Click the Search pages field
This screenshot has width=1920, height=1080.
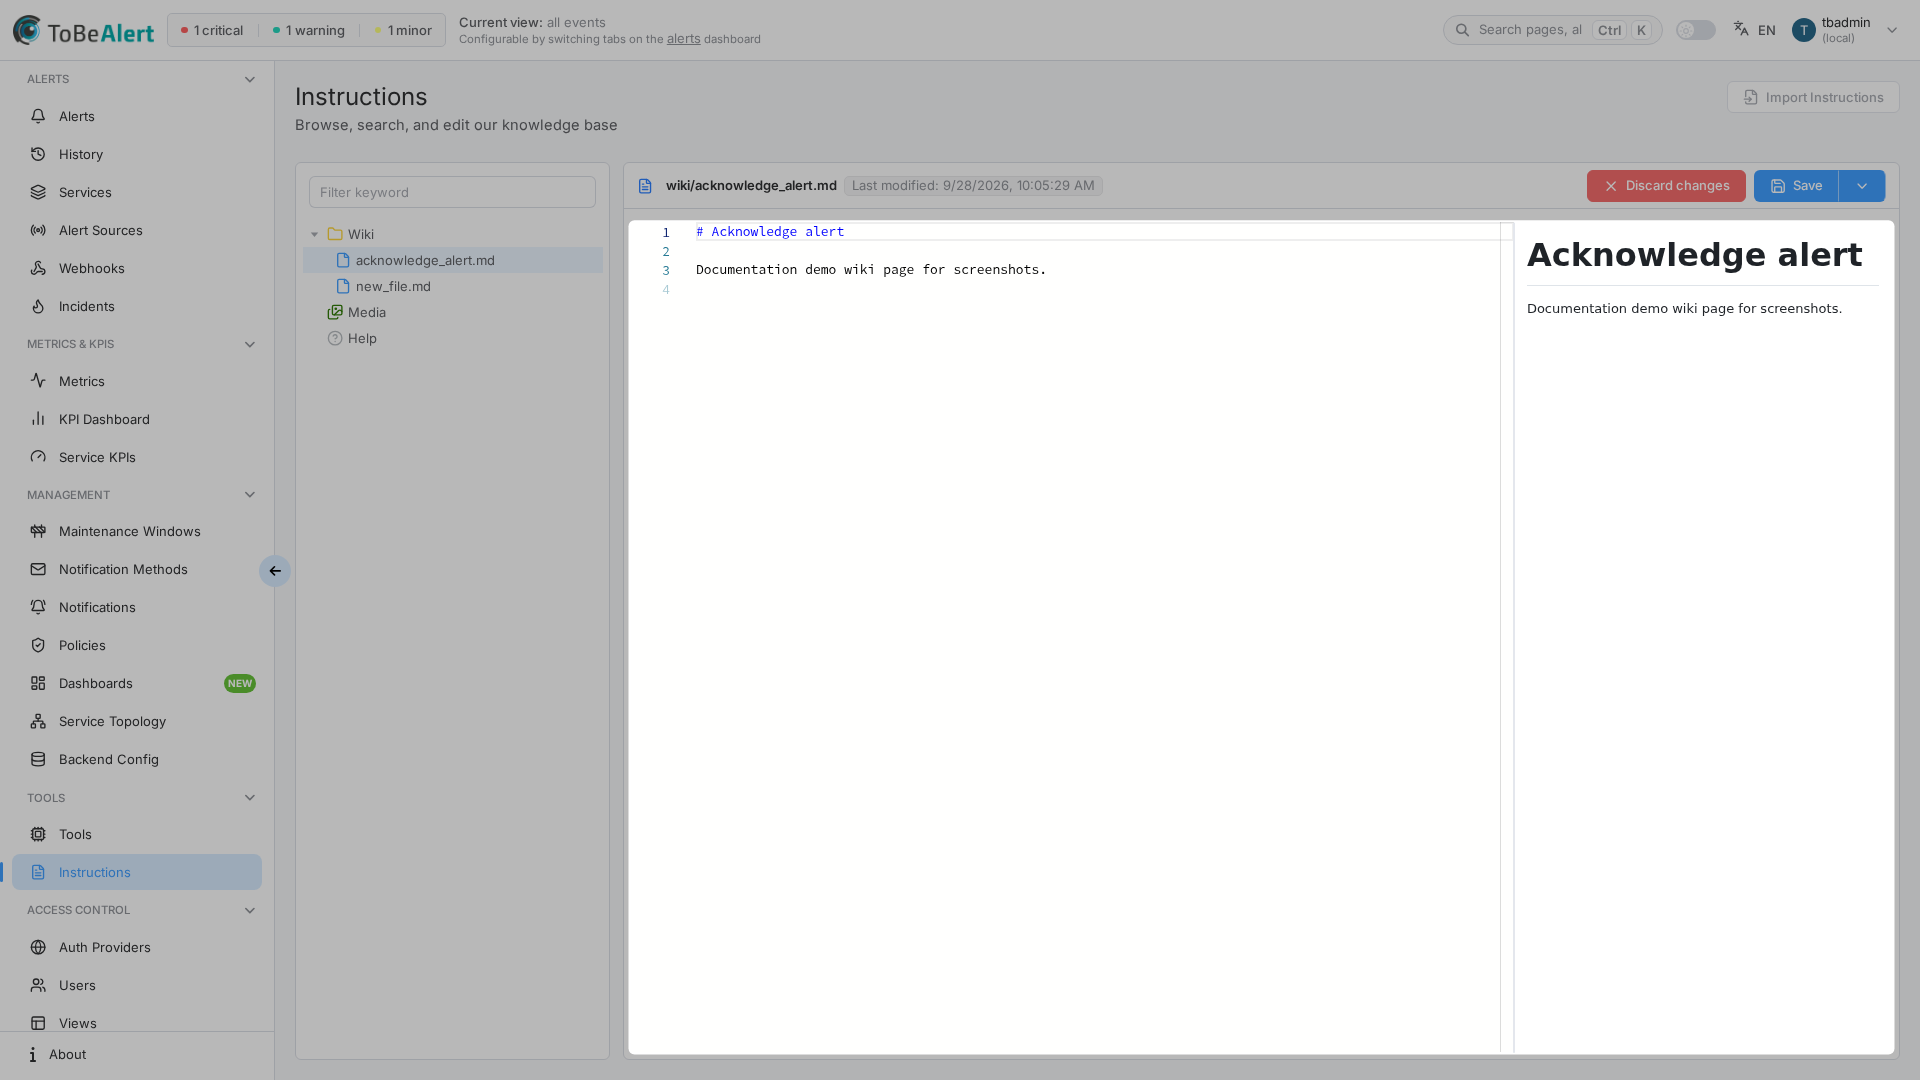1552,30
